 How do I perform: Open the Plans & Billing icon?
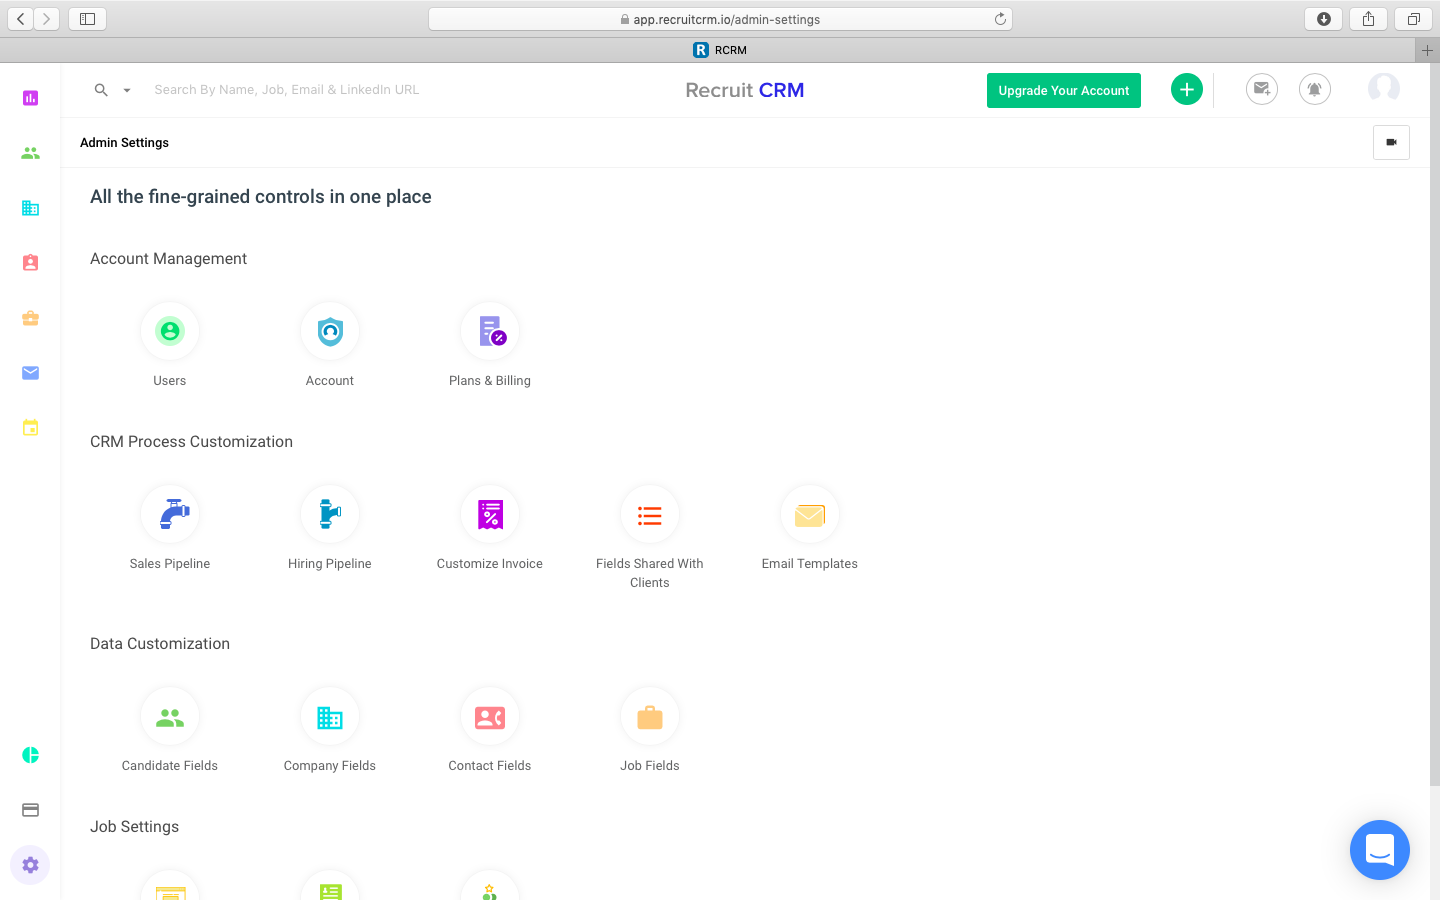coord(490,331)
